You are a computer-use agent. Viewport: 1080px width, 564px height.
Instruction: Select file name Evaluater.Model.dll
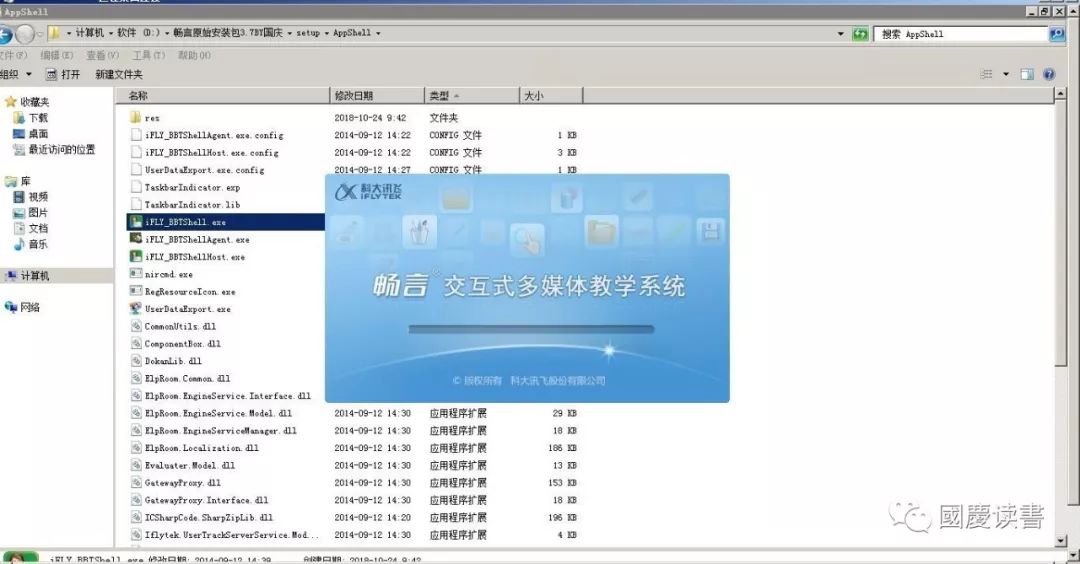click(189, 466)
